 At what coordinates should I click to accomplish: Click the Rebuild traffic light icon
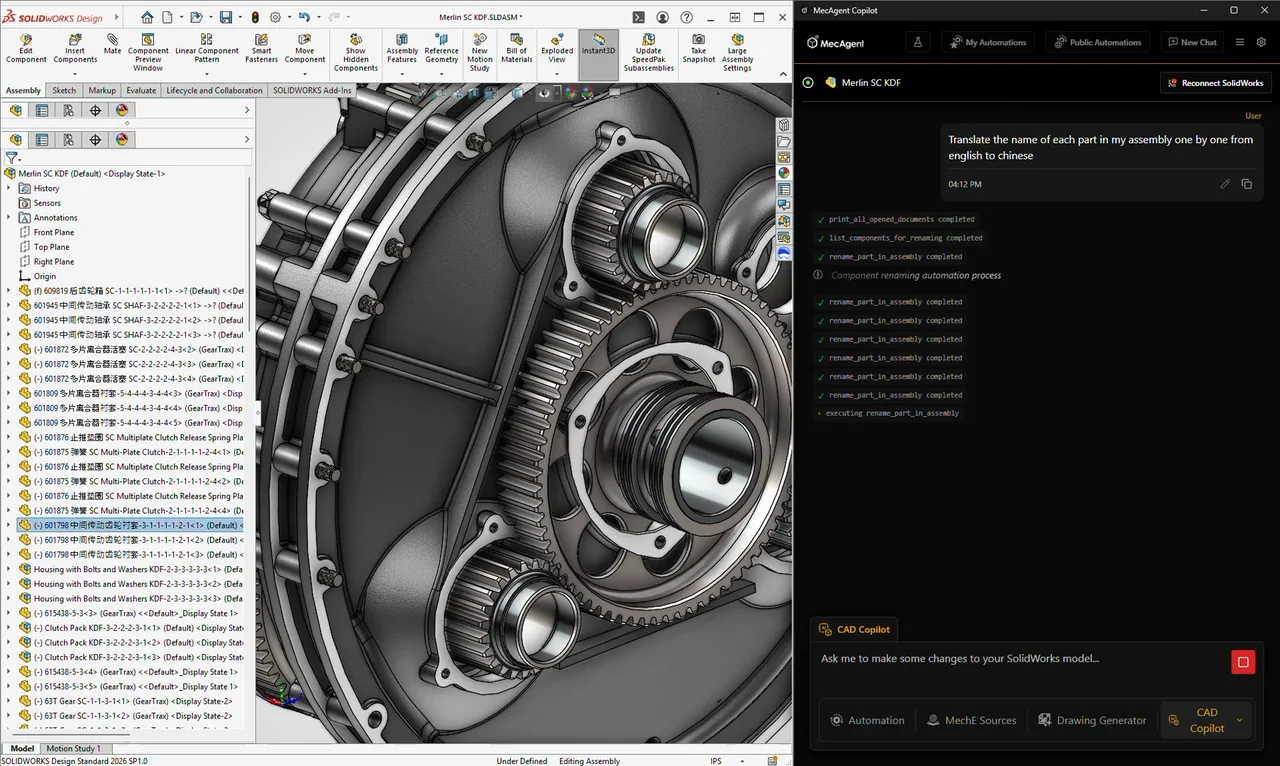tap(254, 17)
